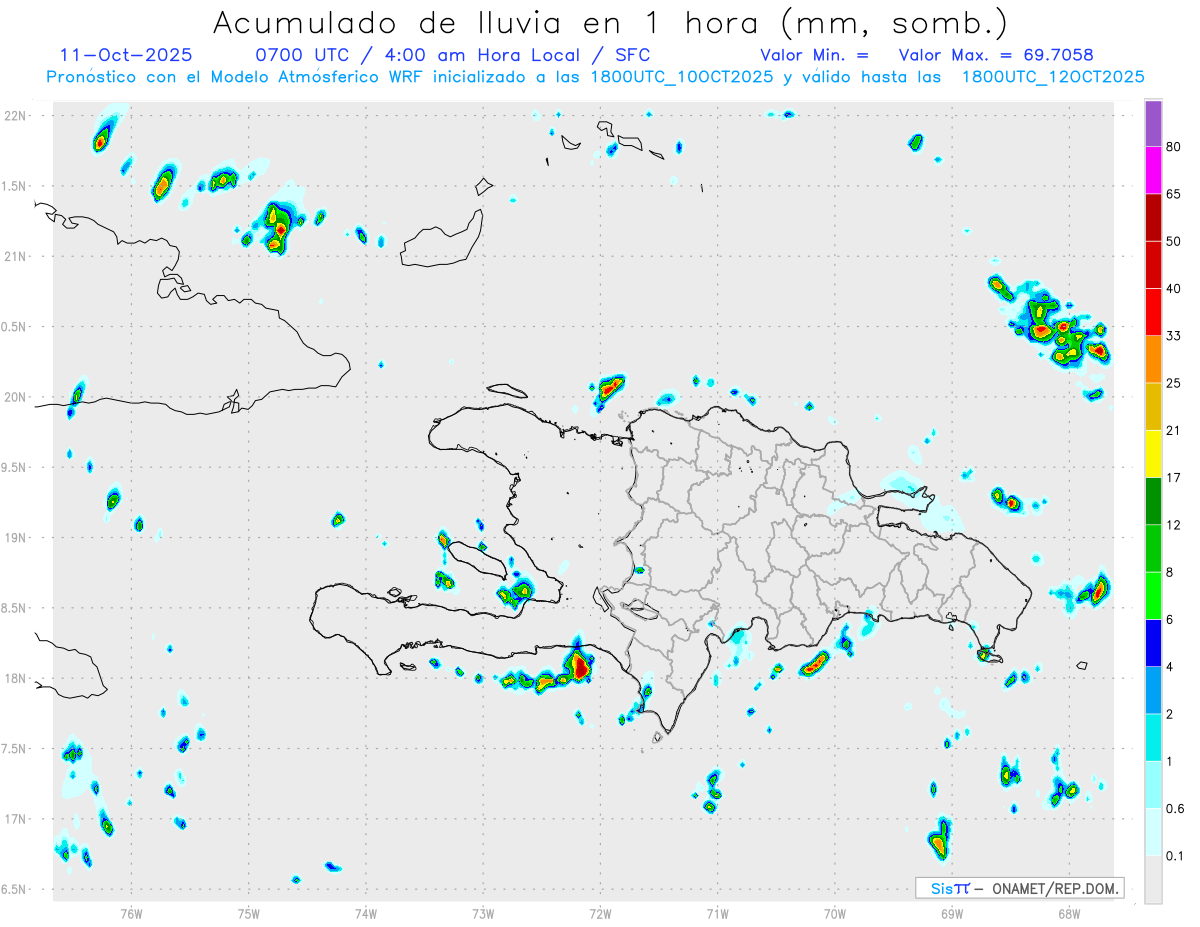Click the 'Valor Max. = 69.7058' readout

tap(996, 55)
